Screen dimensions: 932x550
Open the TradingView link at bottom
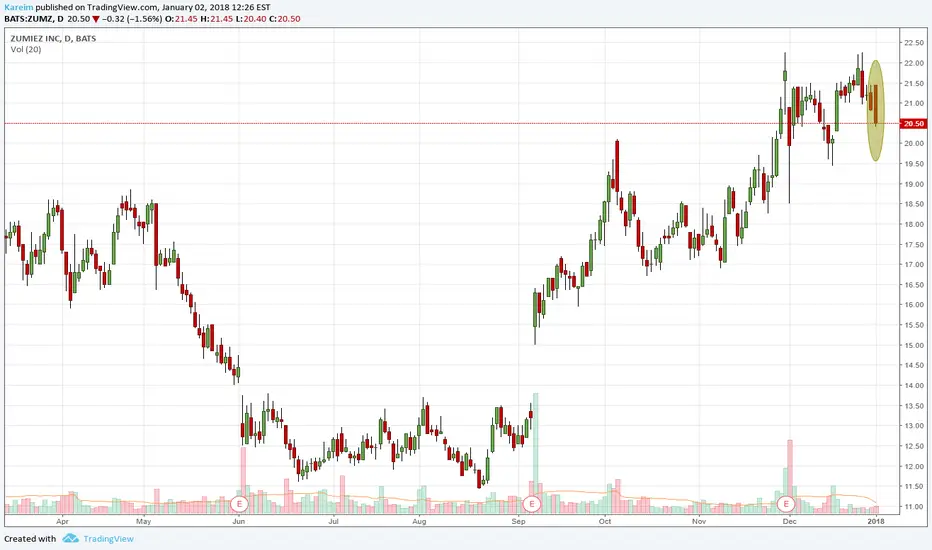coord(108,539)
